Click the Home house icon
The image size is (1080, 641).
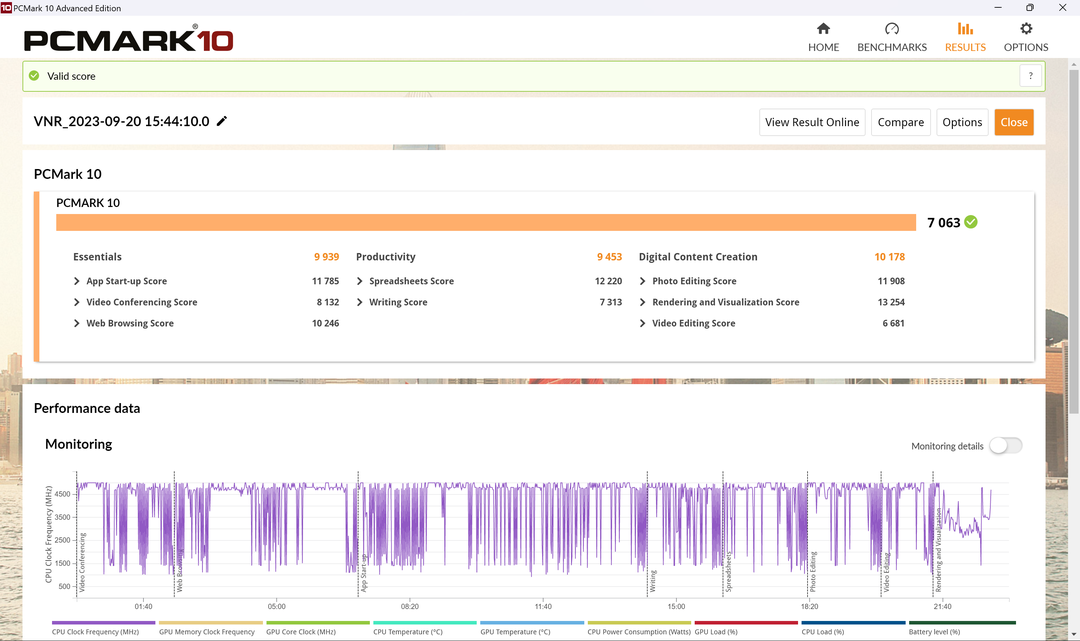click(x=823, y=29)
